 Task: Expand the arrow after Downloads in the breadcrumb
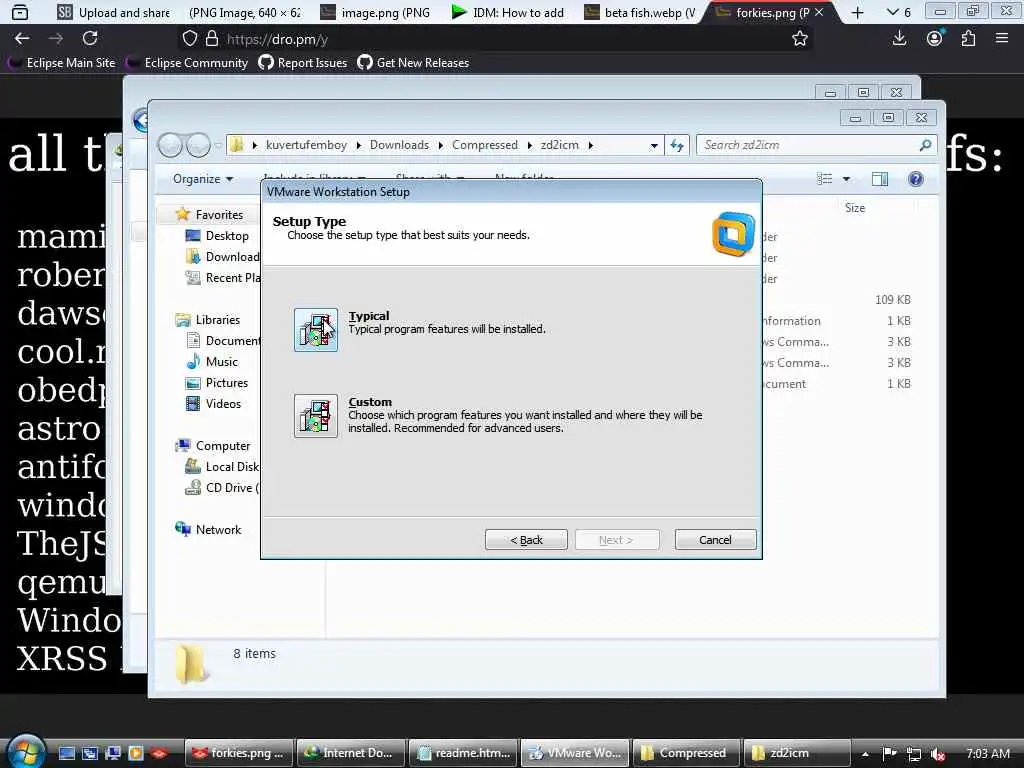click(x=441, y=145)
